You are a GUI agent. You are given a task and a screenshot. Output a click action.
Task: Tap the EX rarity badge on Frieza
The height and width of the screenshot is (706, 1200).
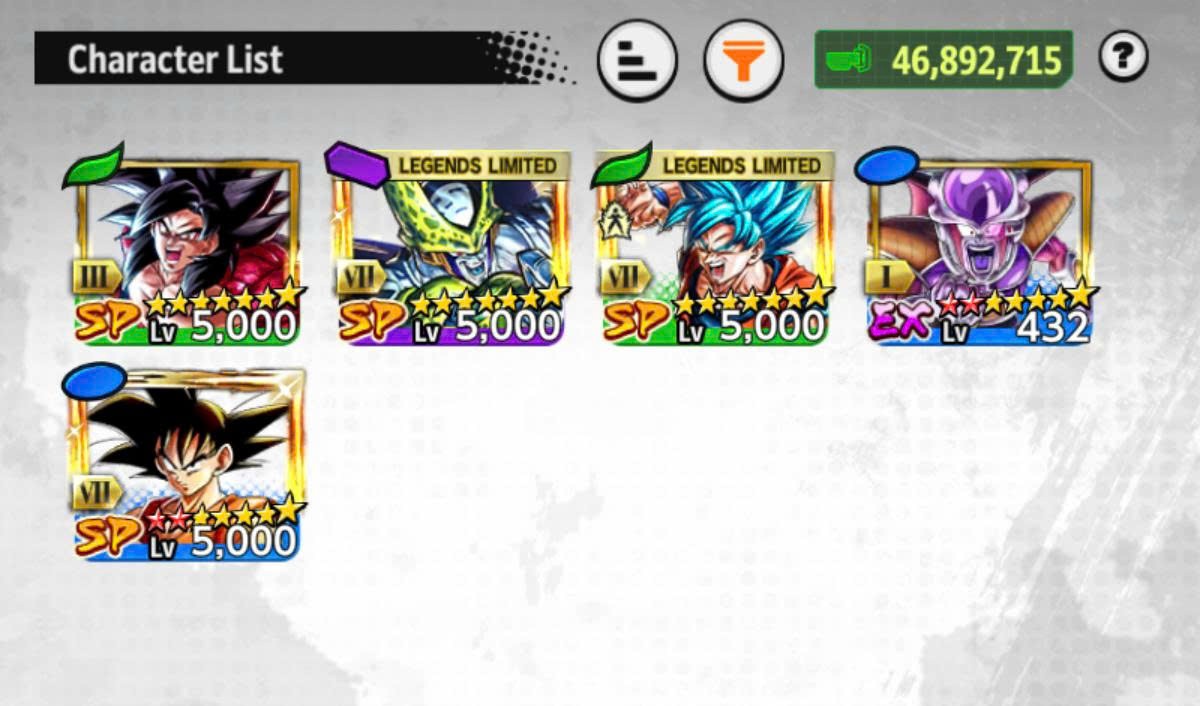(903, 323)
